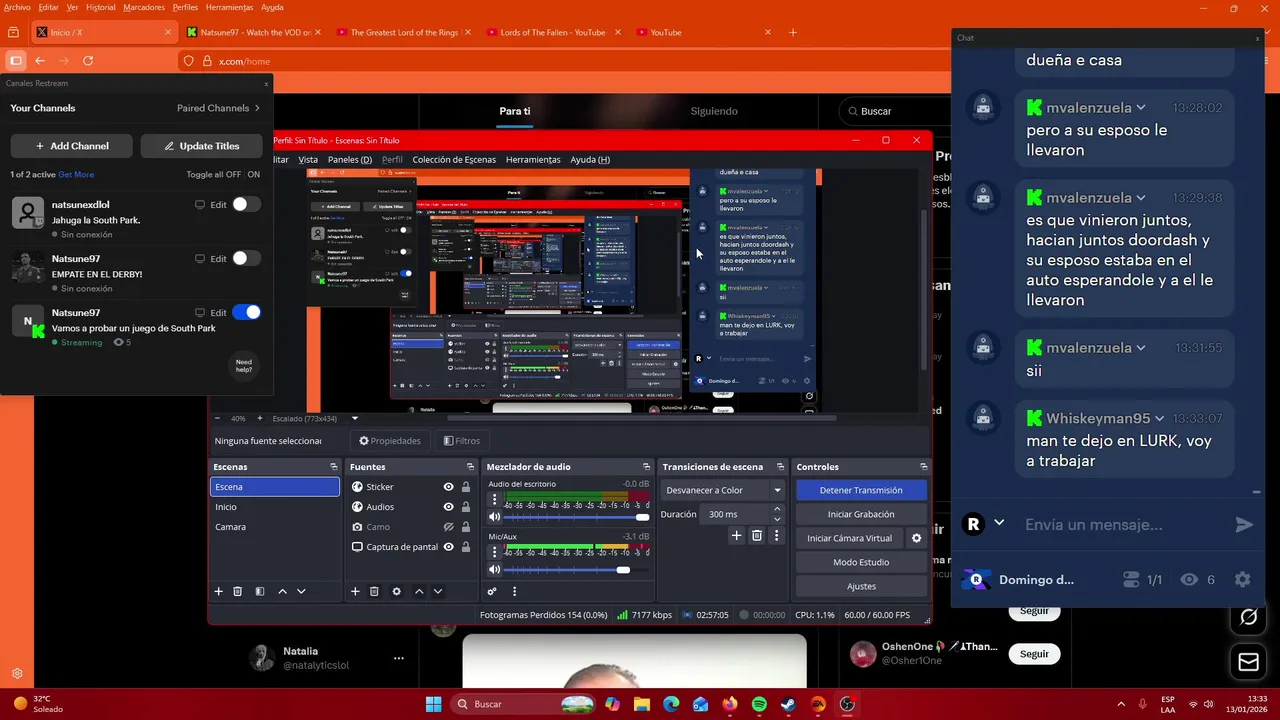This screenshot has width=1280, height=720.
Task: Open Restream chat settings gear
Action: point(1242,580)
